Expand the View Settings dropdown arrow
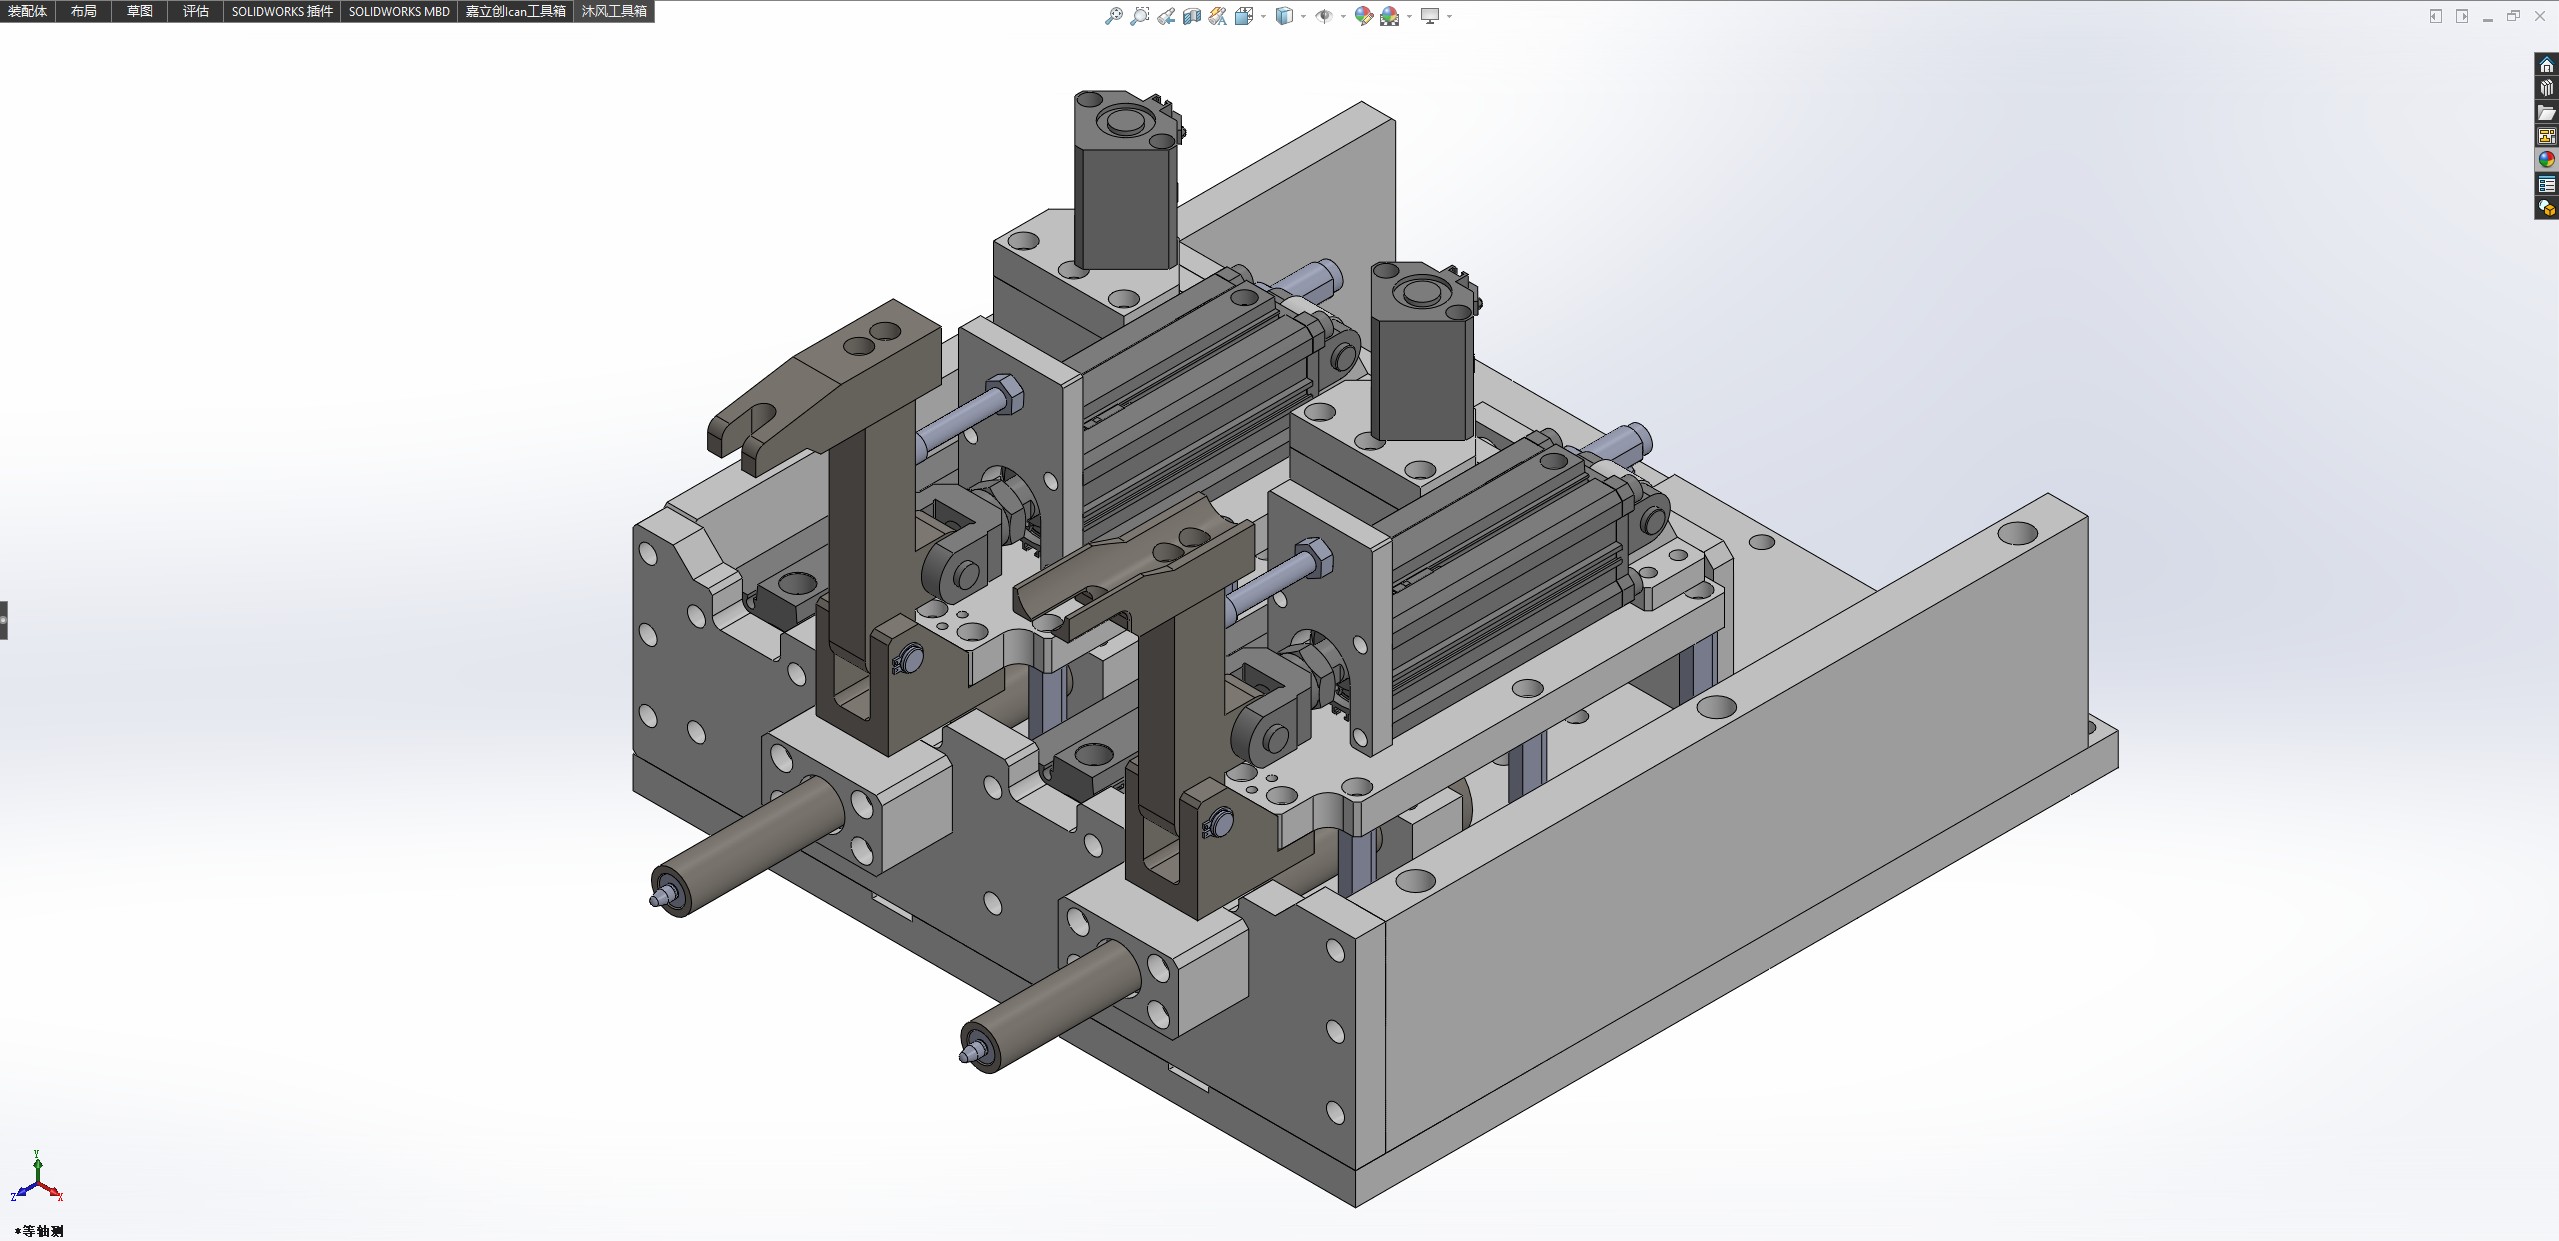2559x1241 pixels. coord(1449,16)
